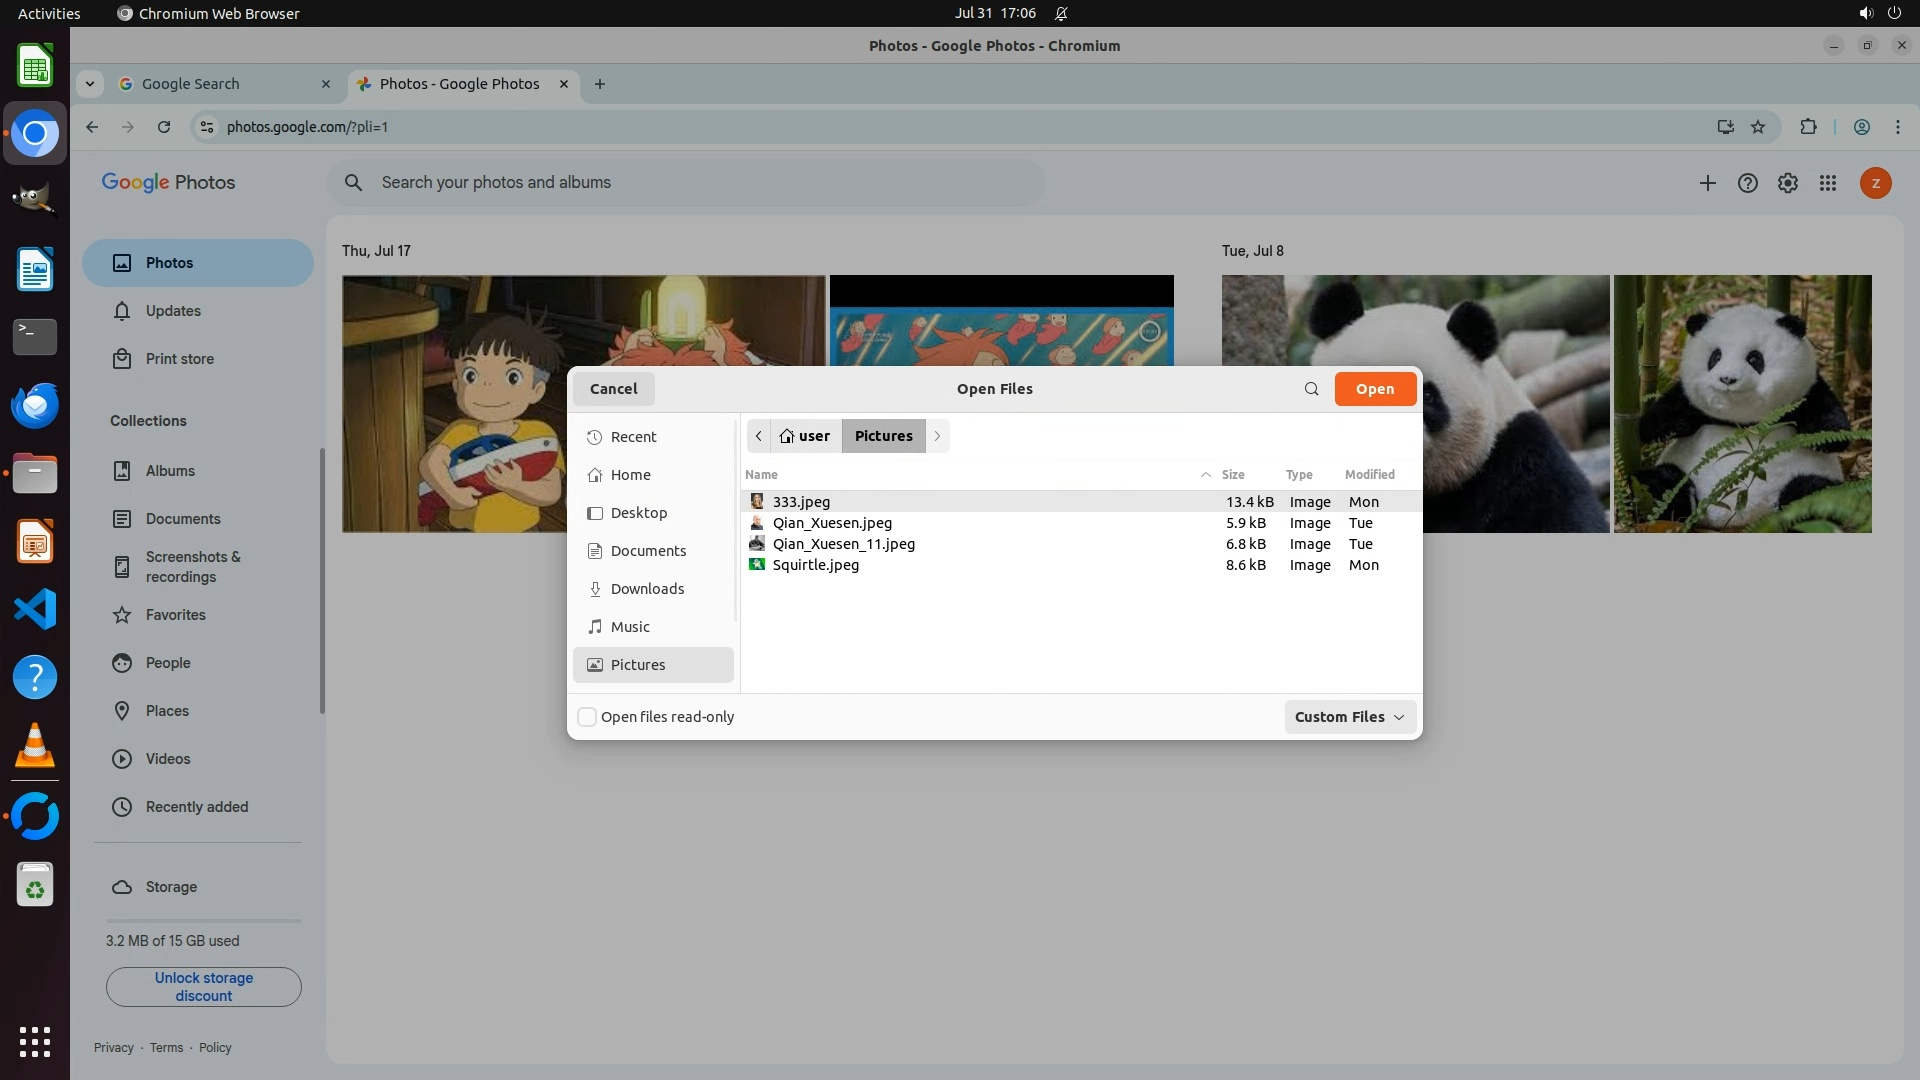Click the search icon in Open Files dialog

coord(1311,389)
